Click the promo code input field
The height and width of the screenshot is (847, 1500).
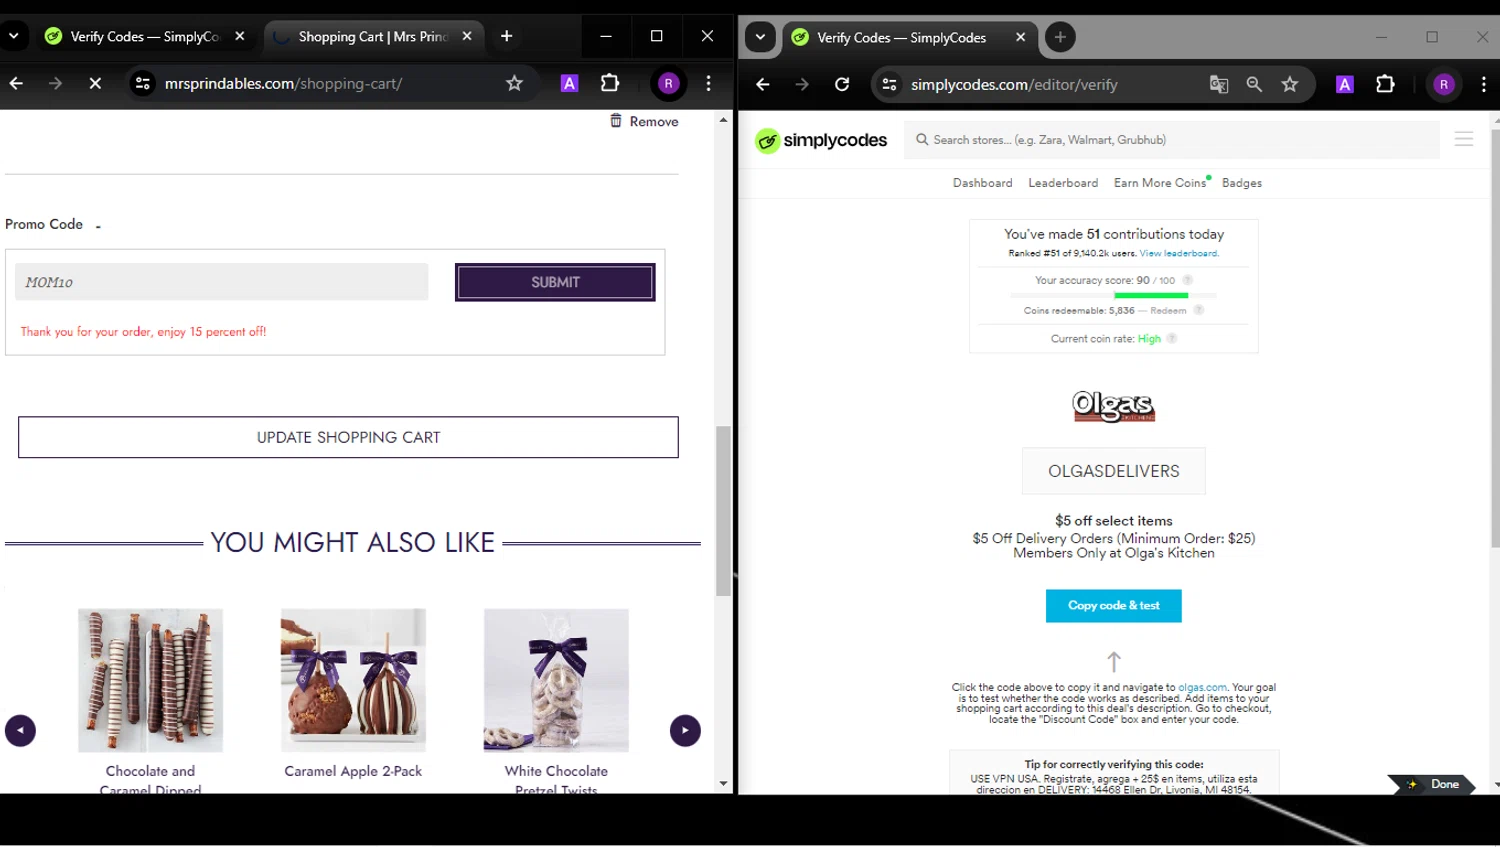click(222, 282)
